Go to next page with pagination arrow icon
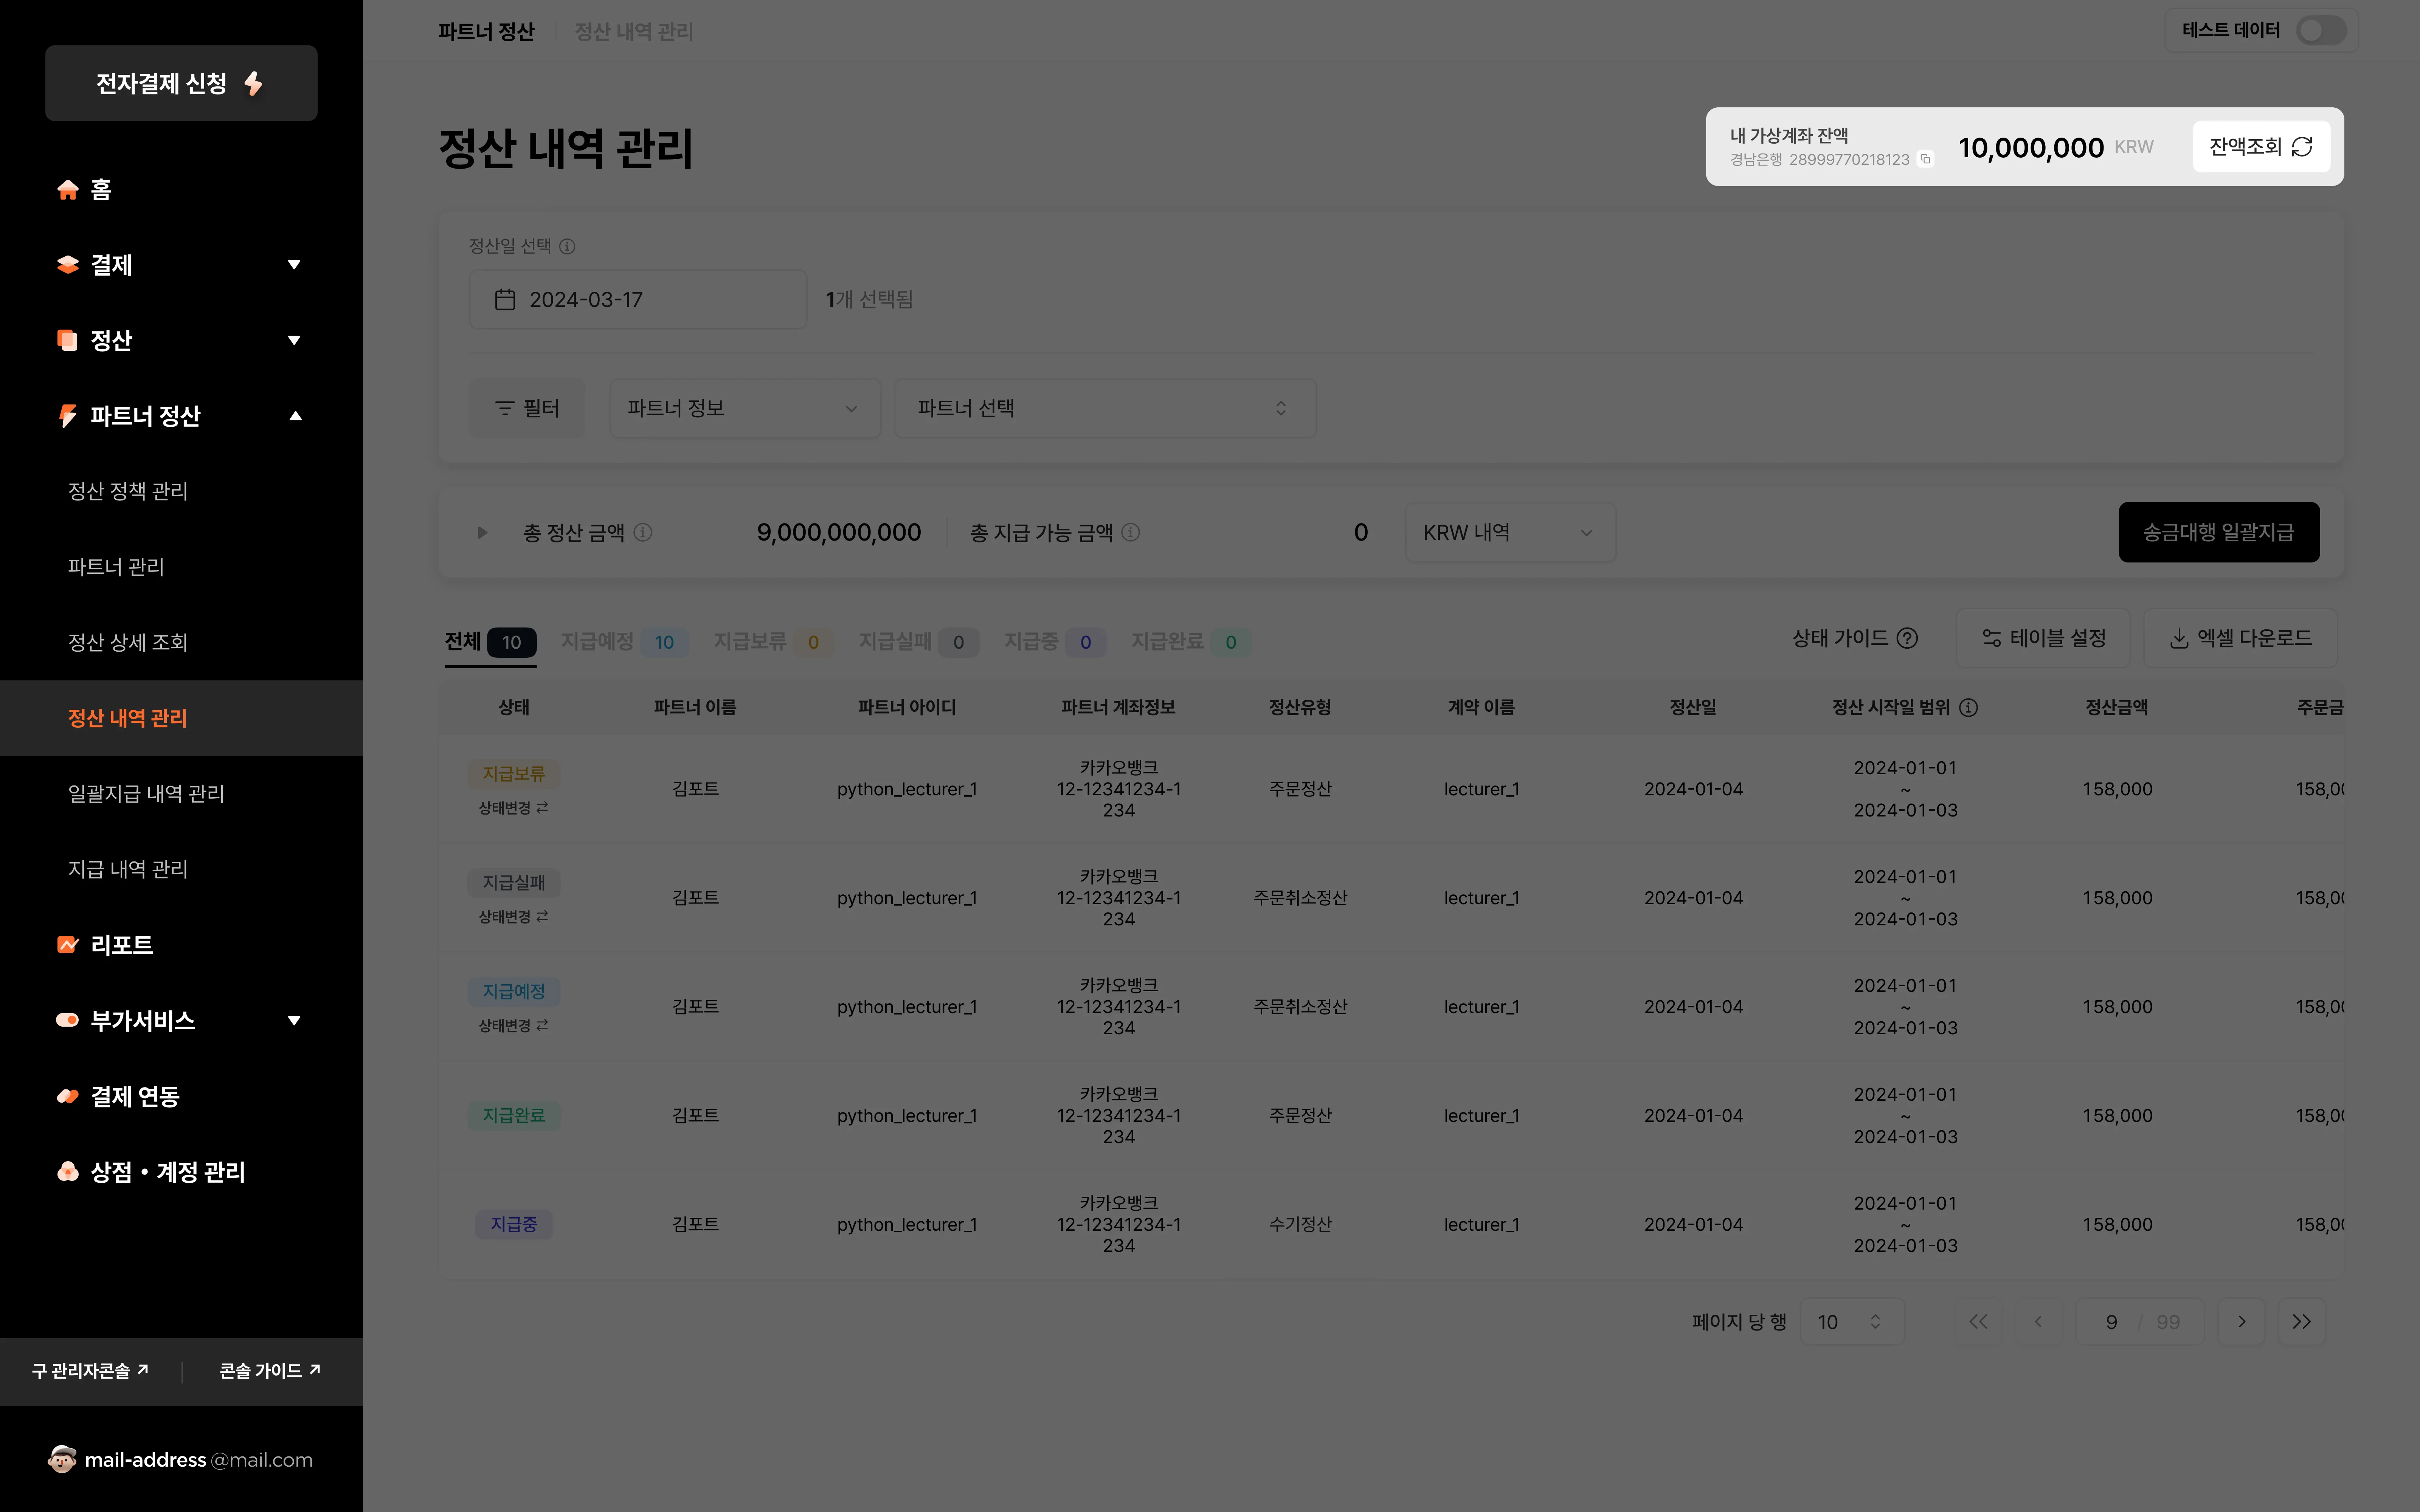2420x1512 pixels. click(2242, 1321)
